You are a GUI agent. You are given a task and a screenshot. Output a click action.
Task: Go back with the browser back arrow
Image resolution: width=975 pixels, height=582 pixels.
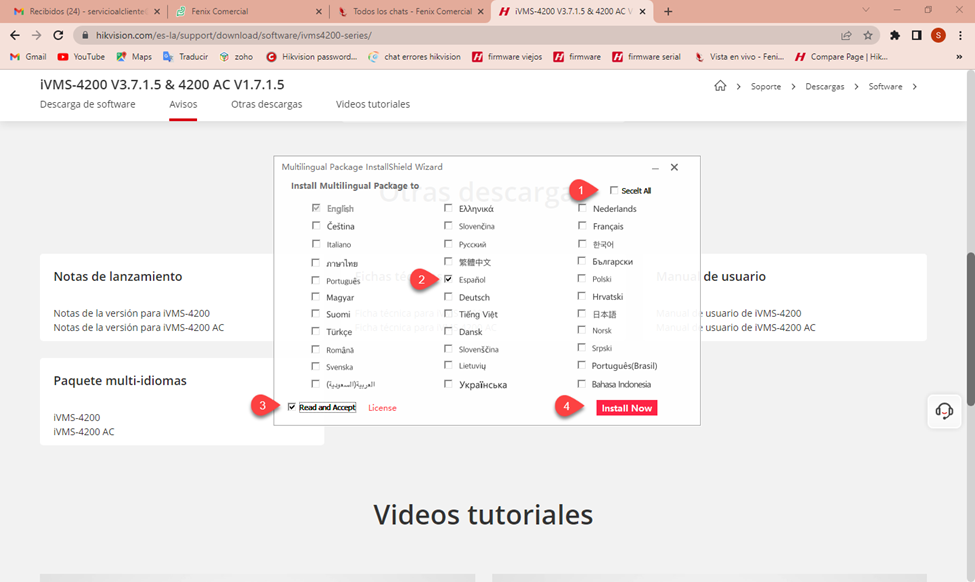point(15,35)
